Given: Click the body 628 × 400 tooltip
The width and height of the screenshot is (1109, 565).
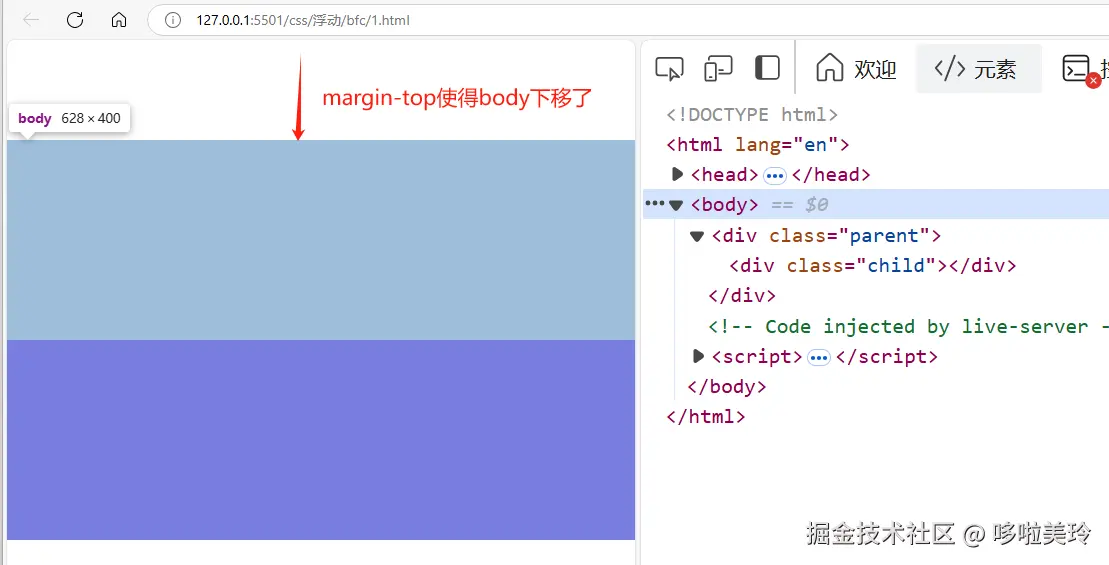Looking at the screenshot, I should pos(69,119).
